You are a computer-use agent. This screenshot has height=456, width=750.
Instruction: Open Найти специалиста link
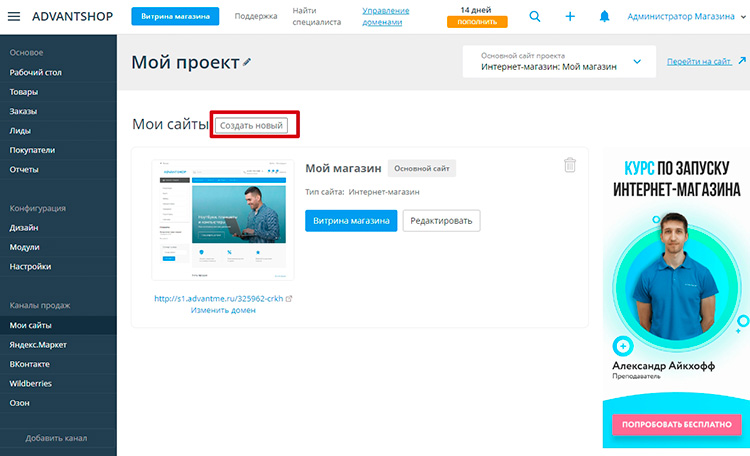coord(317,16)
